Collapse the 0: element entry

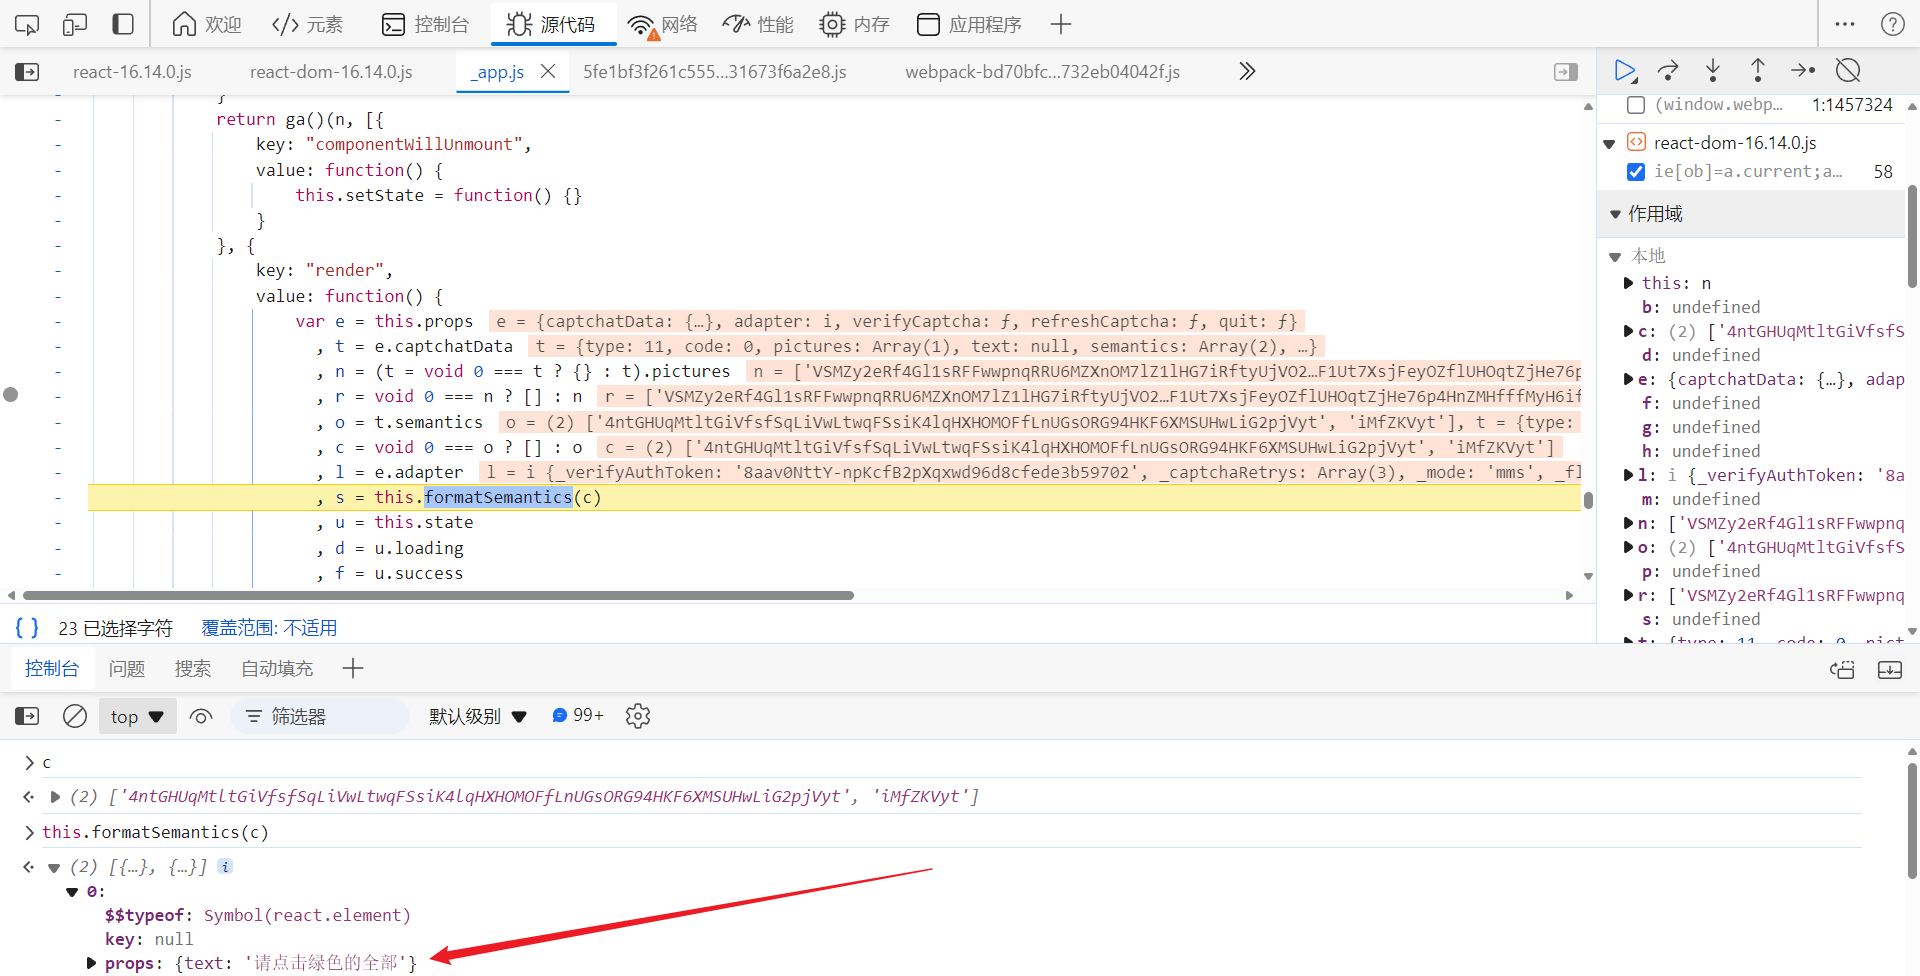(72, 892)
